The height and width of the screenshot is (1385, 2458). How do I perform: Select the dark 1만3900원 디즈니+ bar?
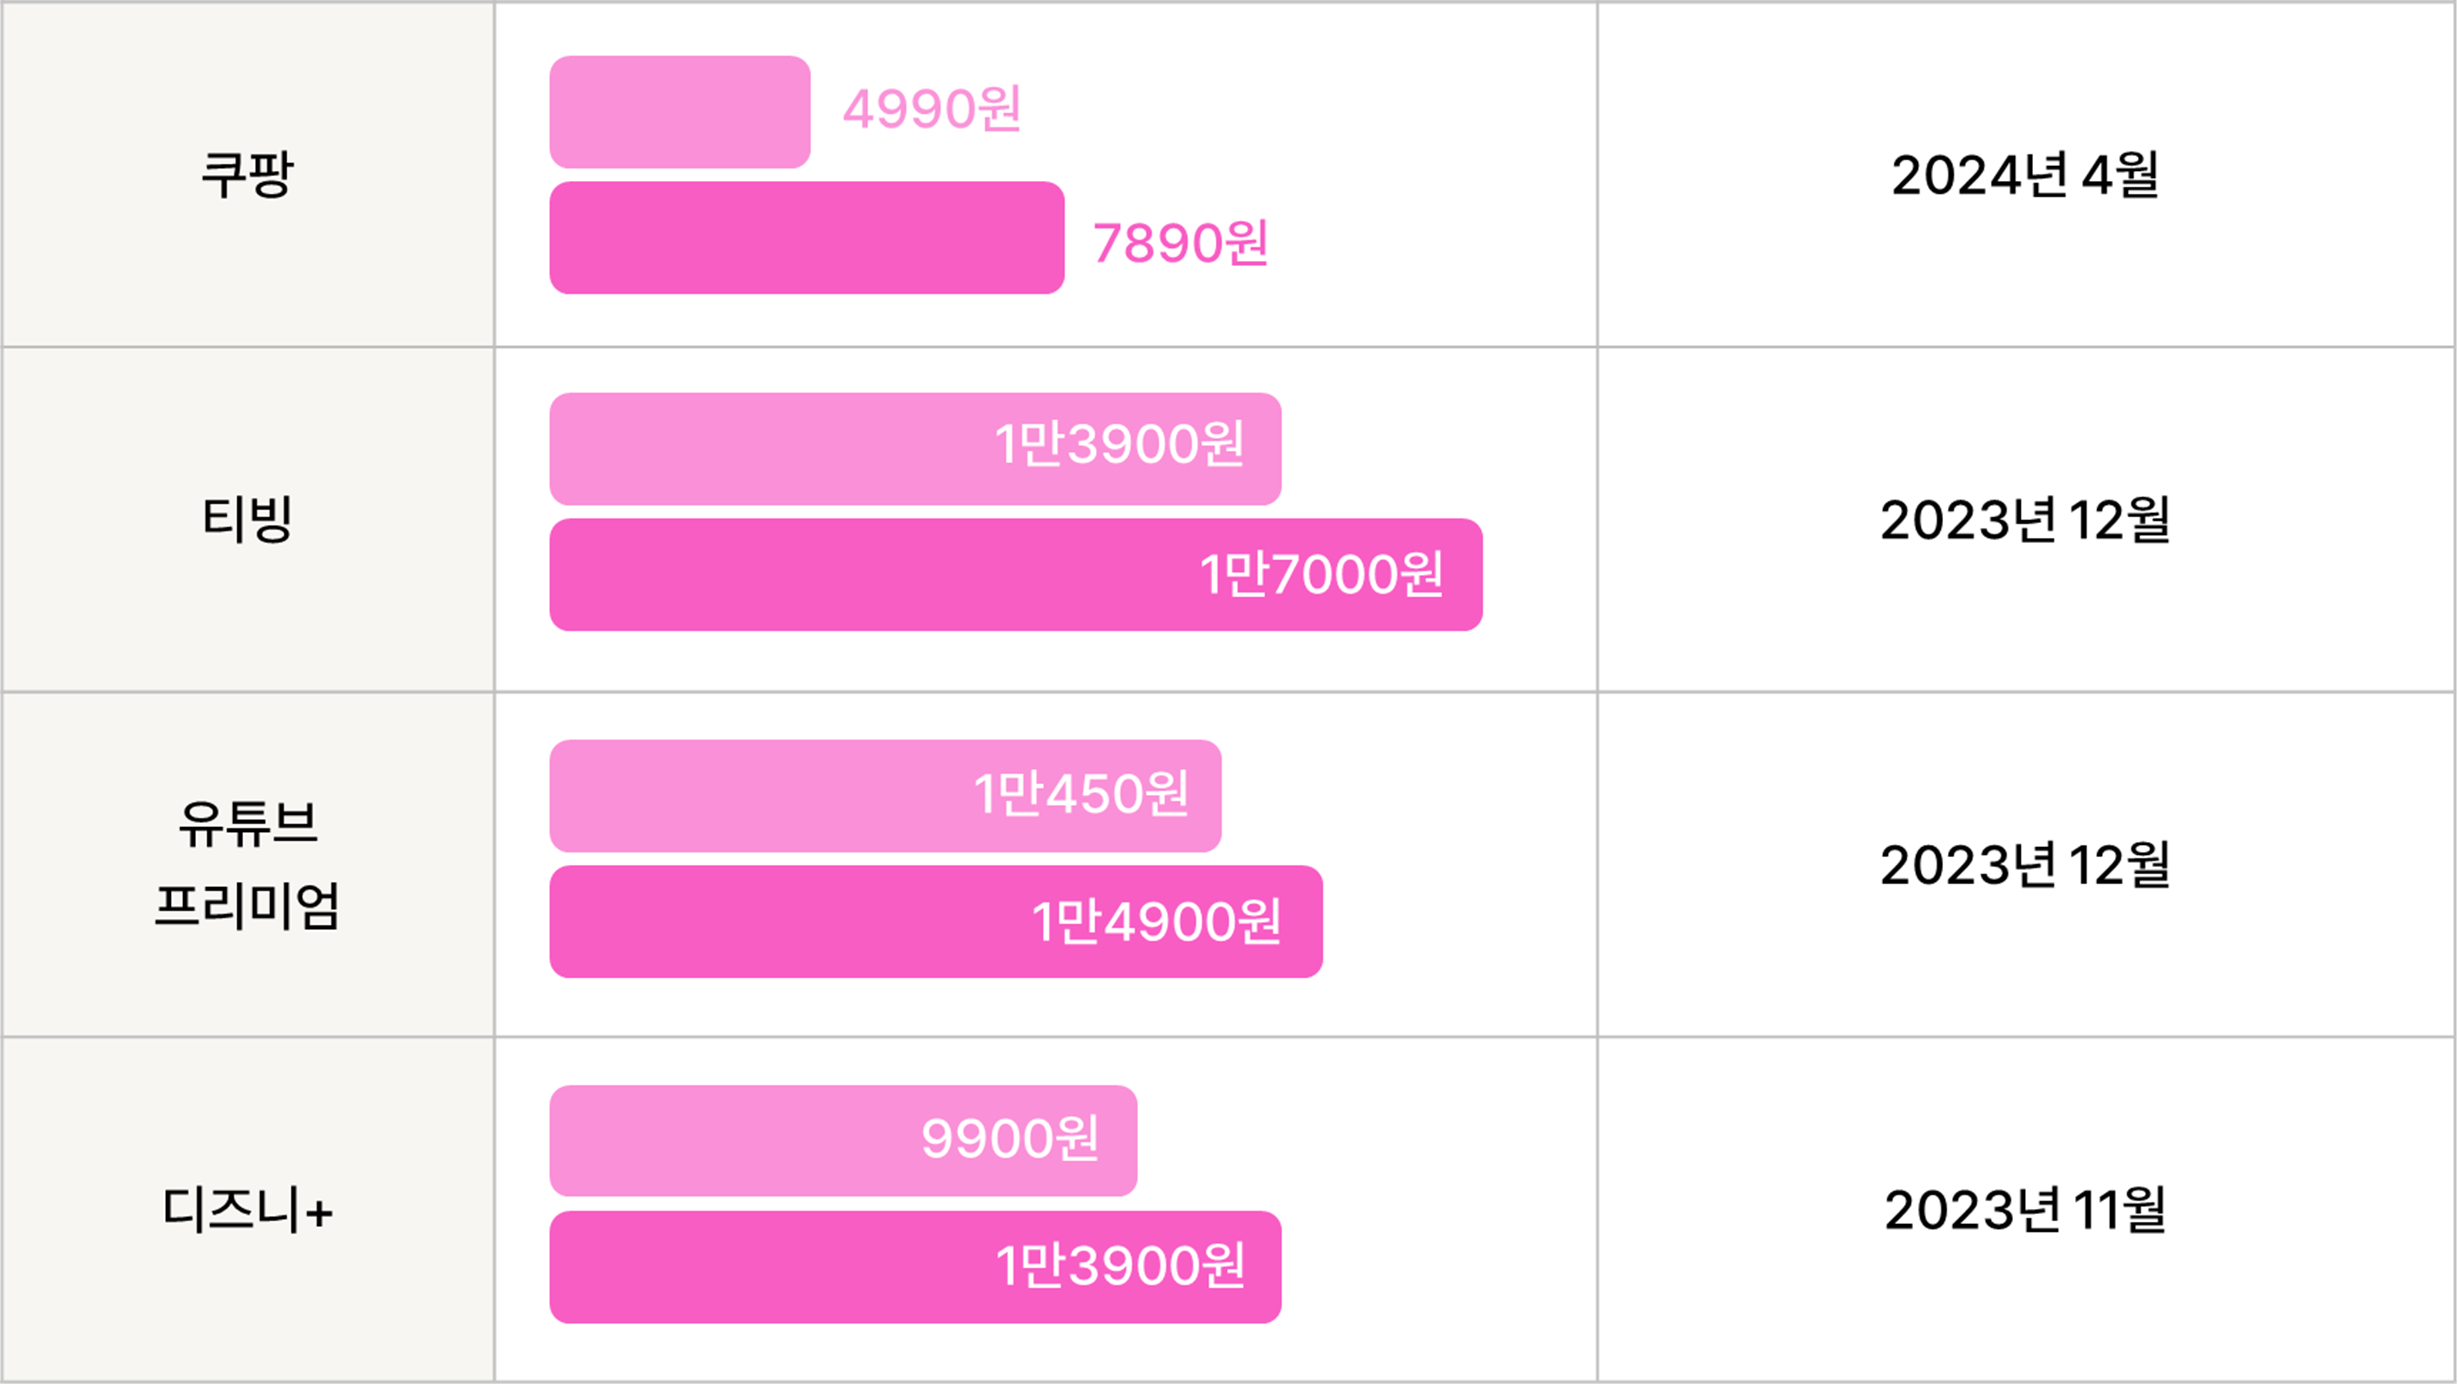[915, 1268]
